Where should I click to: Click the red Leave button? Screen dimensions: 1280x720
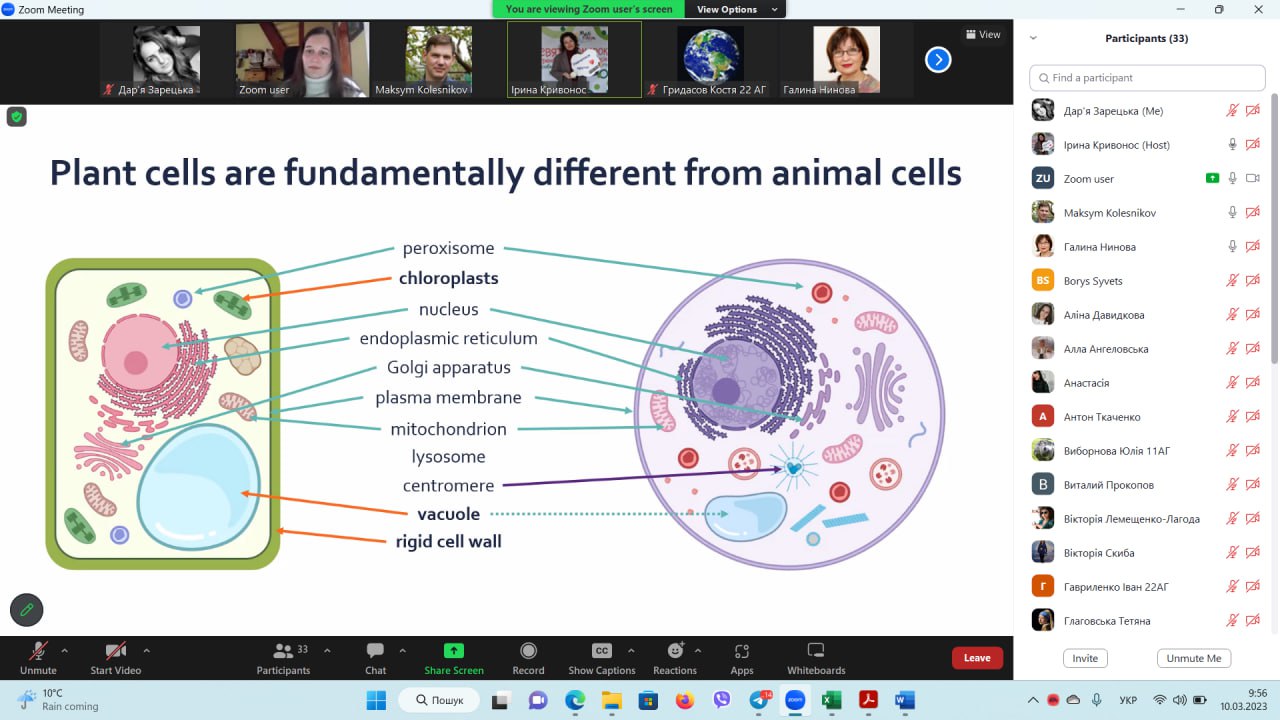(x=976, y=657)
